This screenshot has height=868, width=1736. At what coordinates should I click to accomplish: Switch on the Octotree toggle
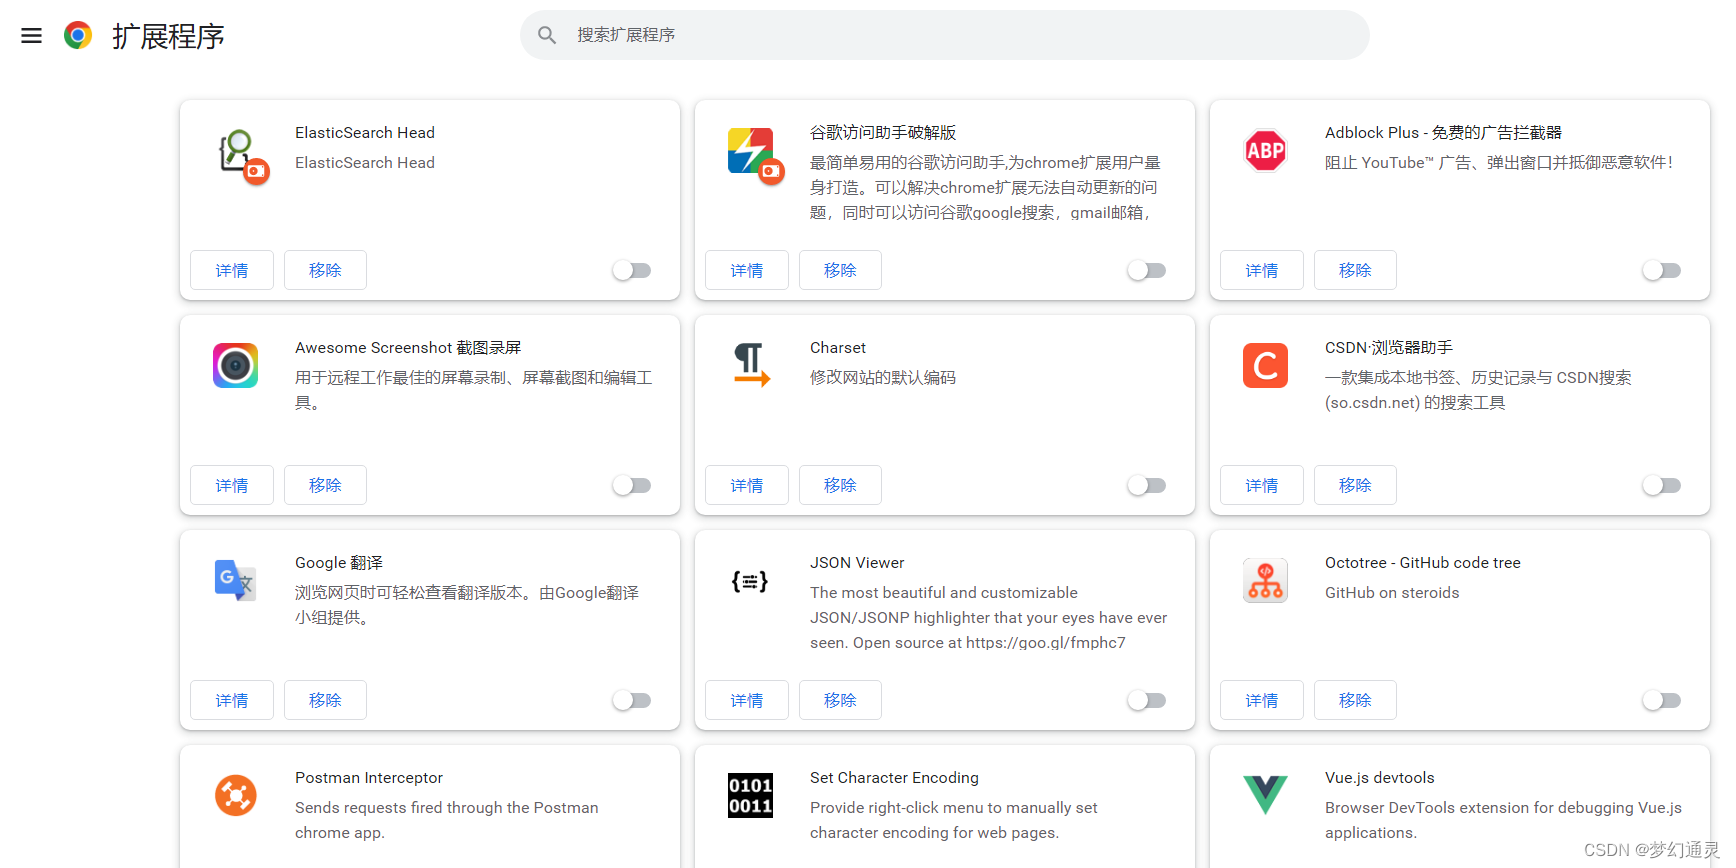click(x=1662, y=700)
